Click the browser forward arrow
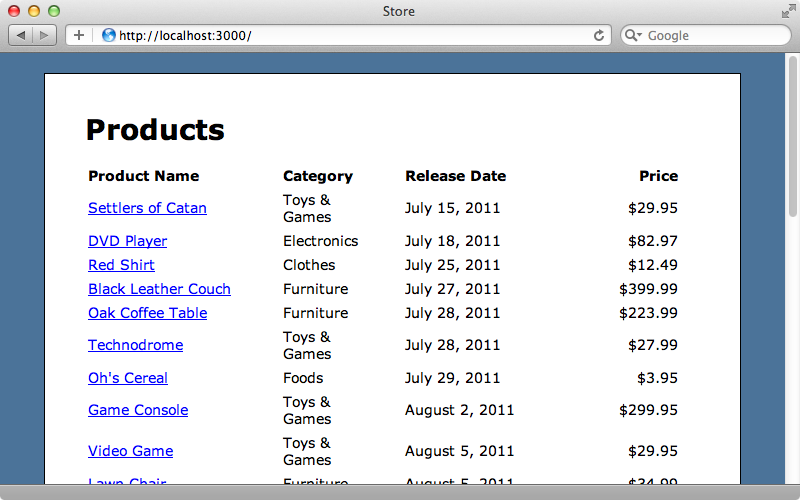800x500 pixels. coord(44,35)
